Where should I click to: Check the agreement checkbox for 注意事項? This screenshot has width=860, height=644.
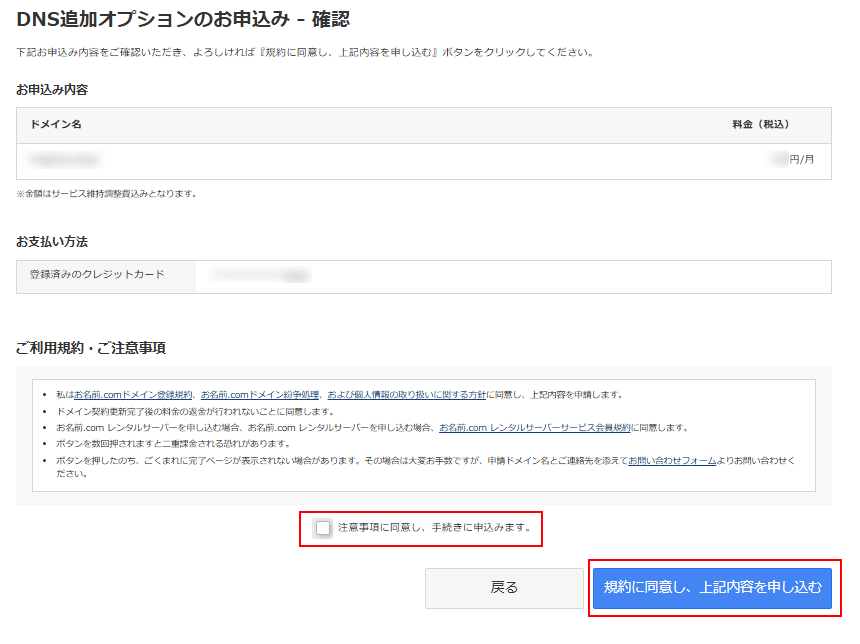click(322, 527)
